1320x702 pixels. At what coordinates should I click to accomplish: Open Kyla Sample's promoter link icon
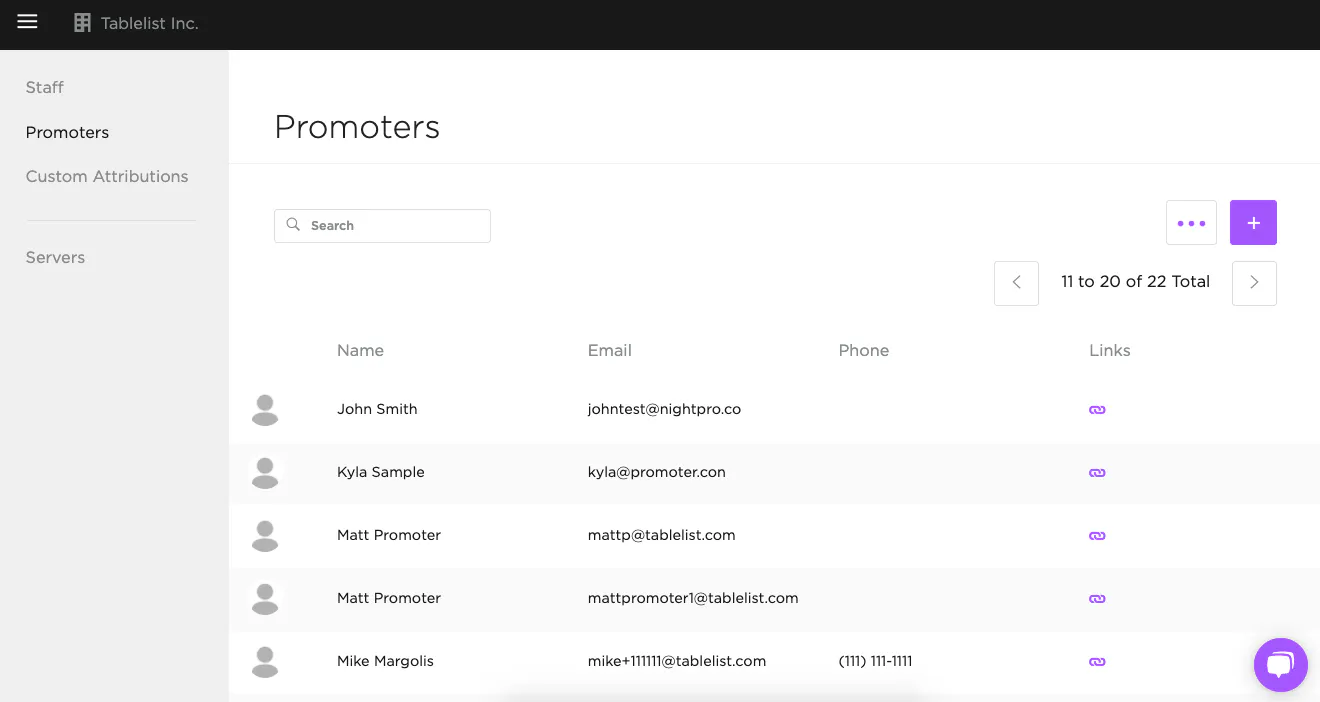coord(1097,473)
